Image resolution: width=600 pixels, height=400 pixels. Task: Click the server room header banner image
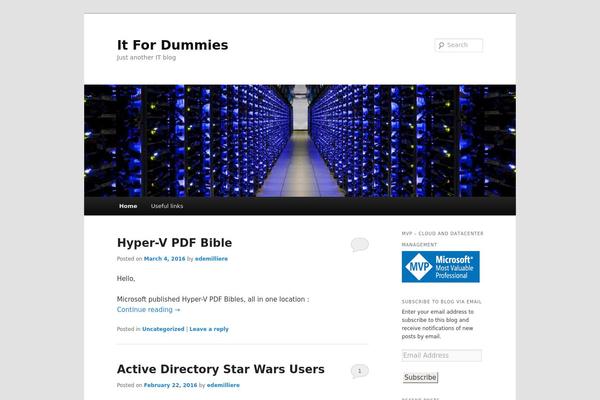[x=300, y=140]
